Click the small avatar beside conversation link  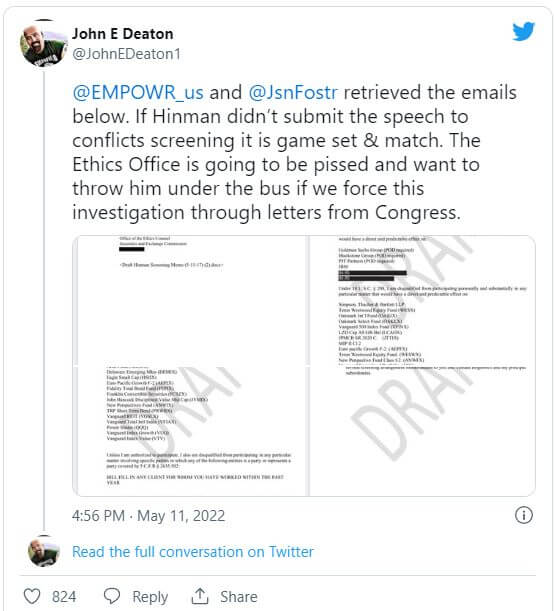point(44,551)
